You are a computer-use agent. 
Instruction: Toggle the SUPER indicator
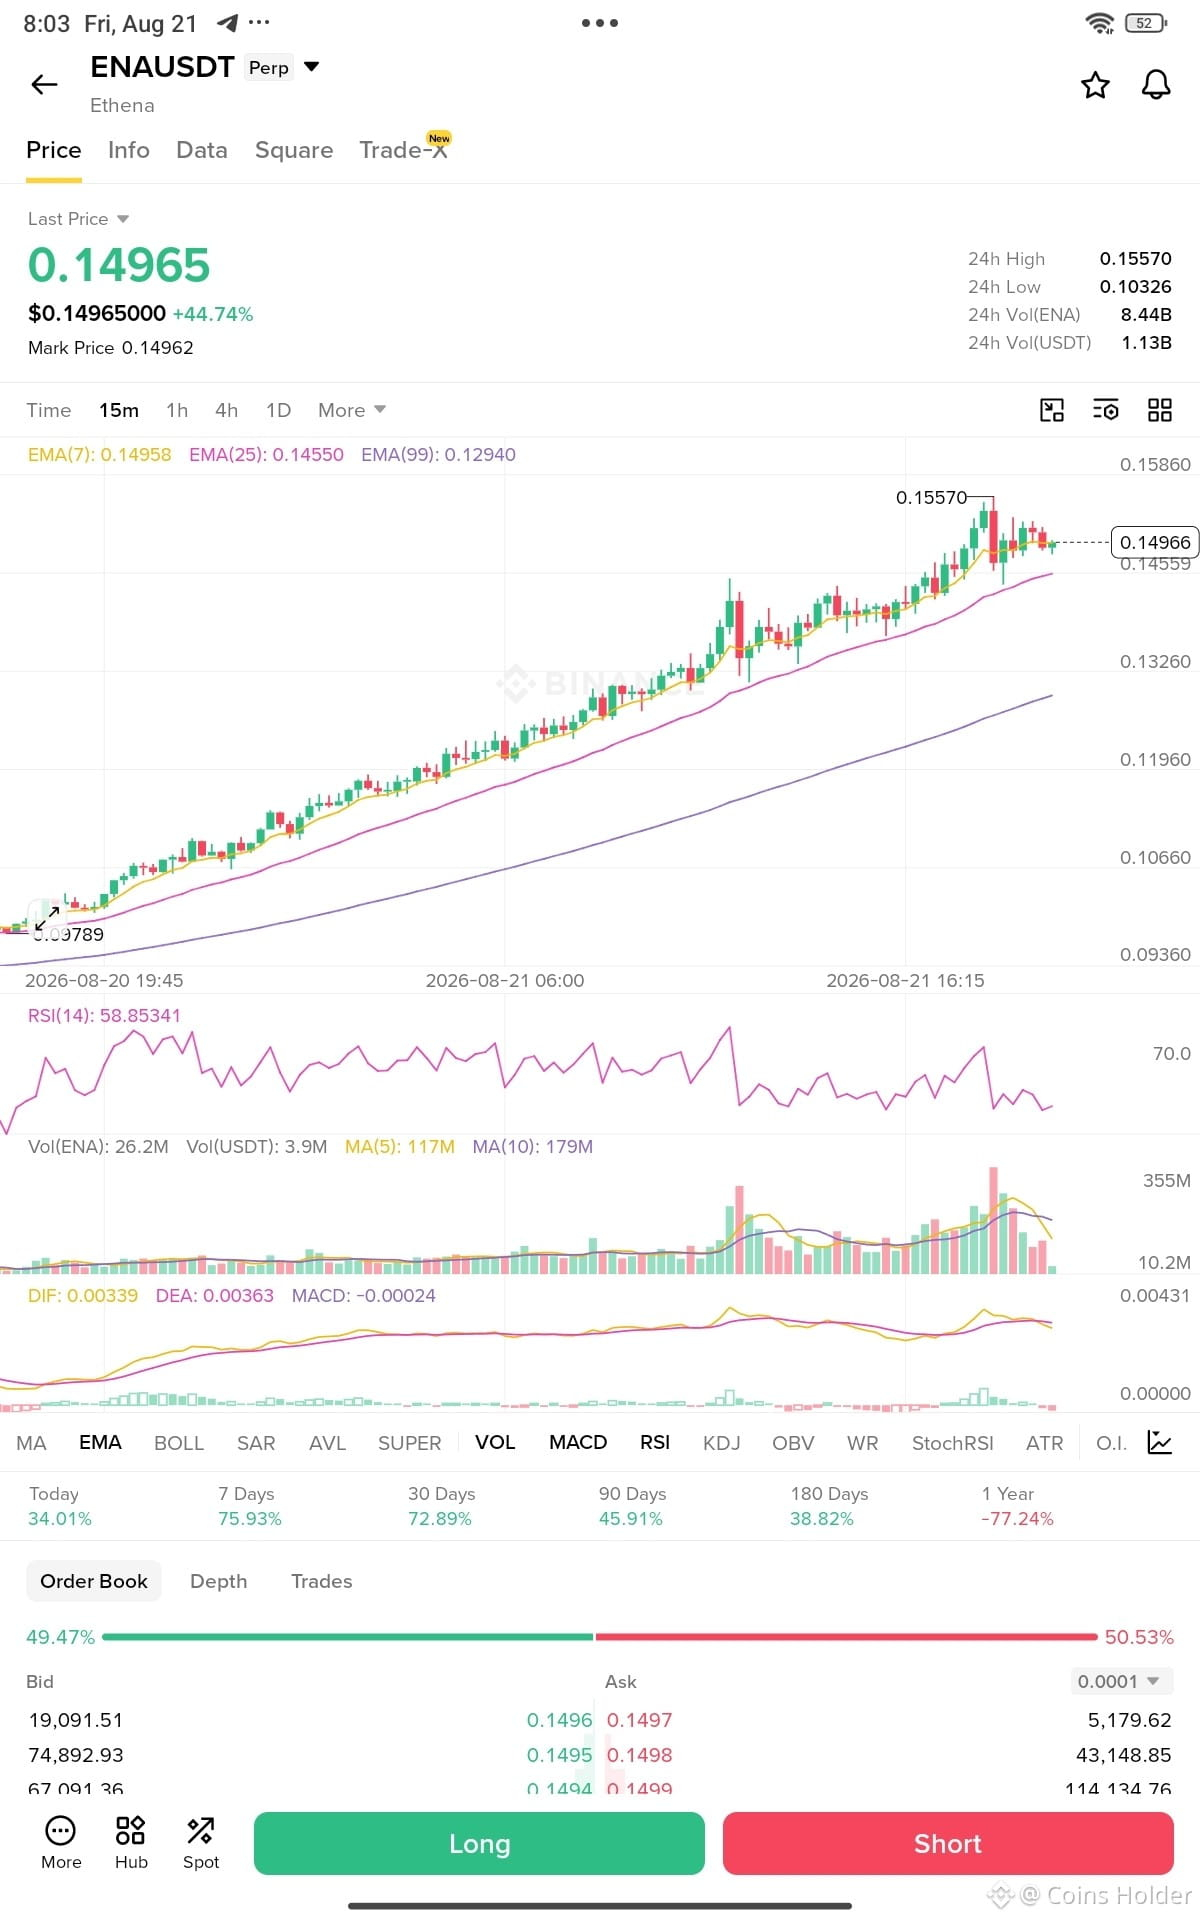pos(409,1443)
